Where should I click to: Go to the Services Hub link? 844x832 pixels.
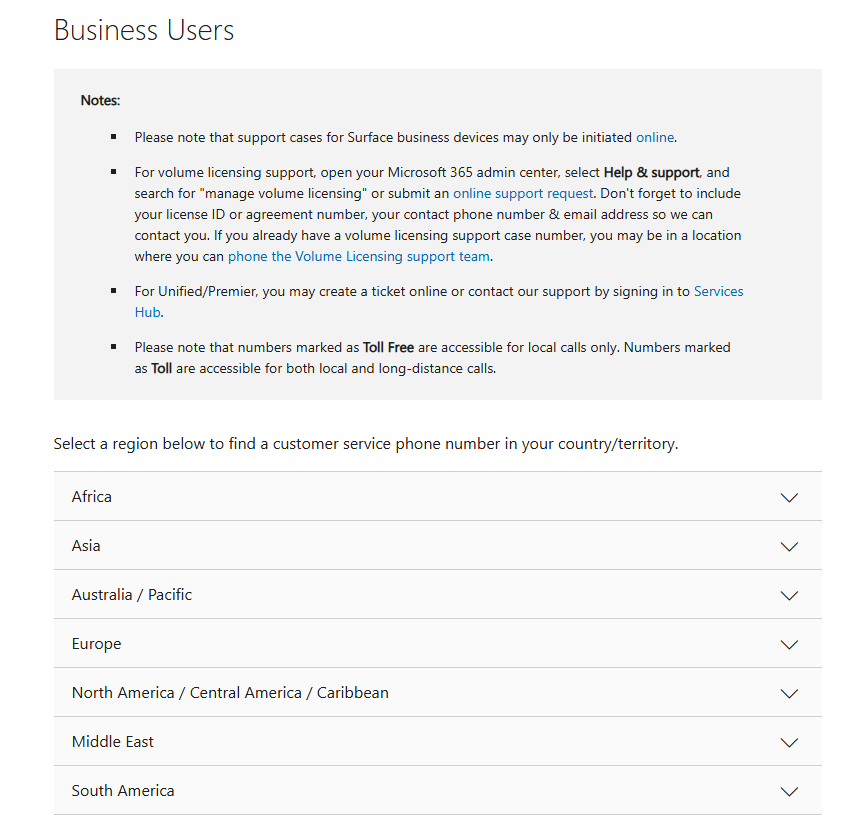point(718,291)
